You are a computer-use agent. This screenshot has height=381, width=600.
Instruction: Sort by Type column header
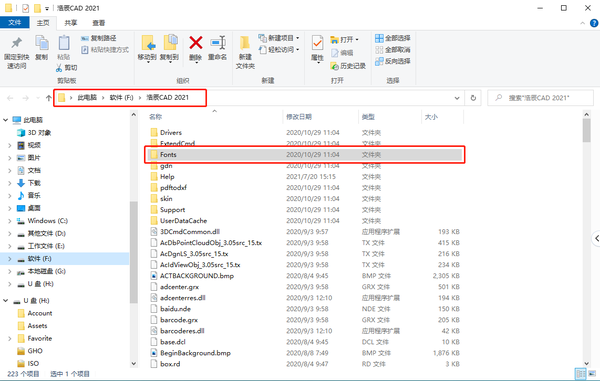pyautogui.click(x=368, y=117)
